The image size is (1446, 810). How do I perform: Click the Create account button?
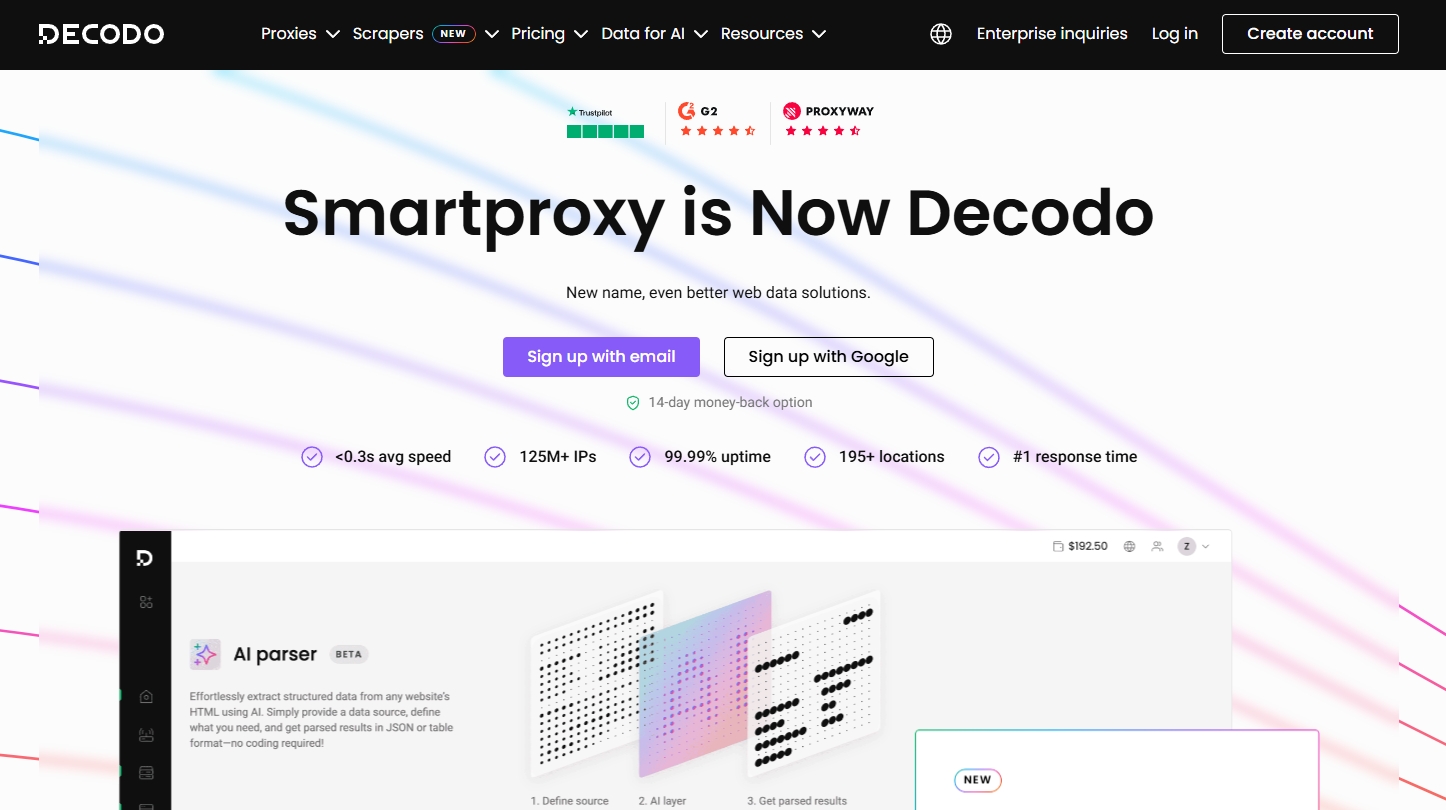pos(1310,34)
